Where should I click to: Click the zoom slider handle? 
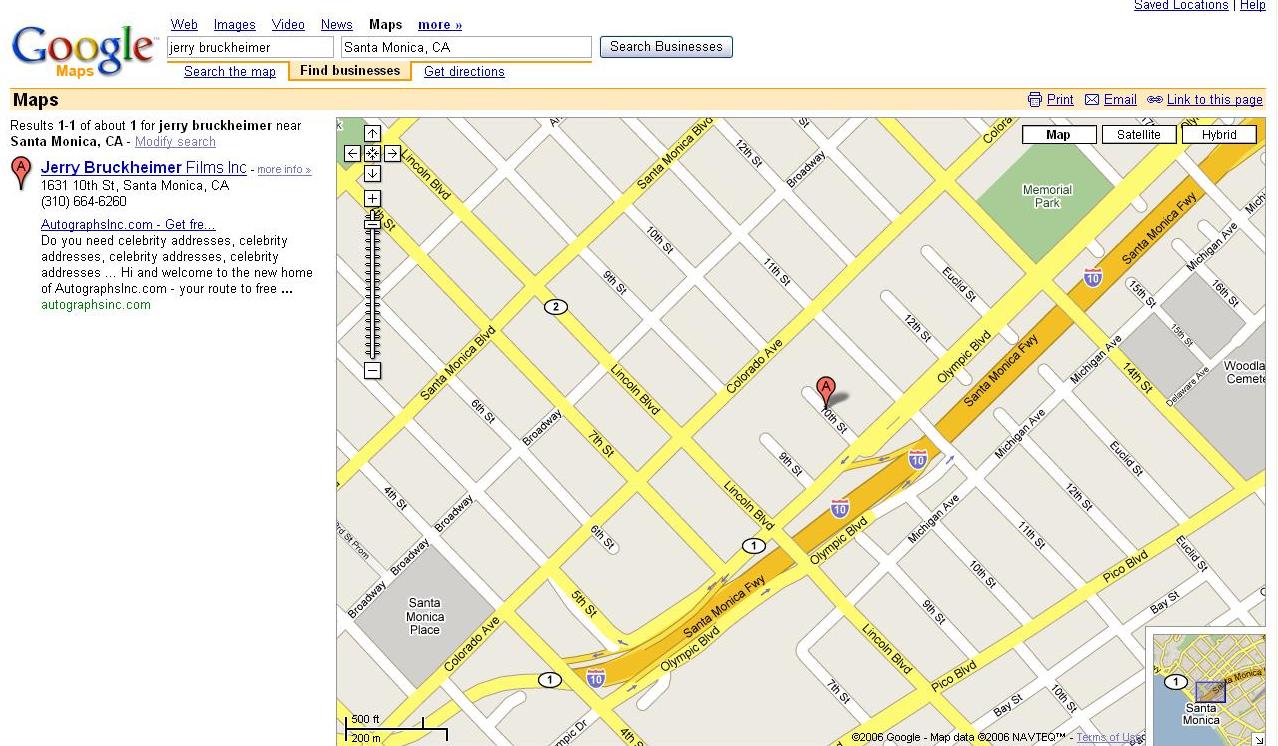[x=372, y=224]
